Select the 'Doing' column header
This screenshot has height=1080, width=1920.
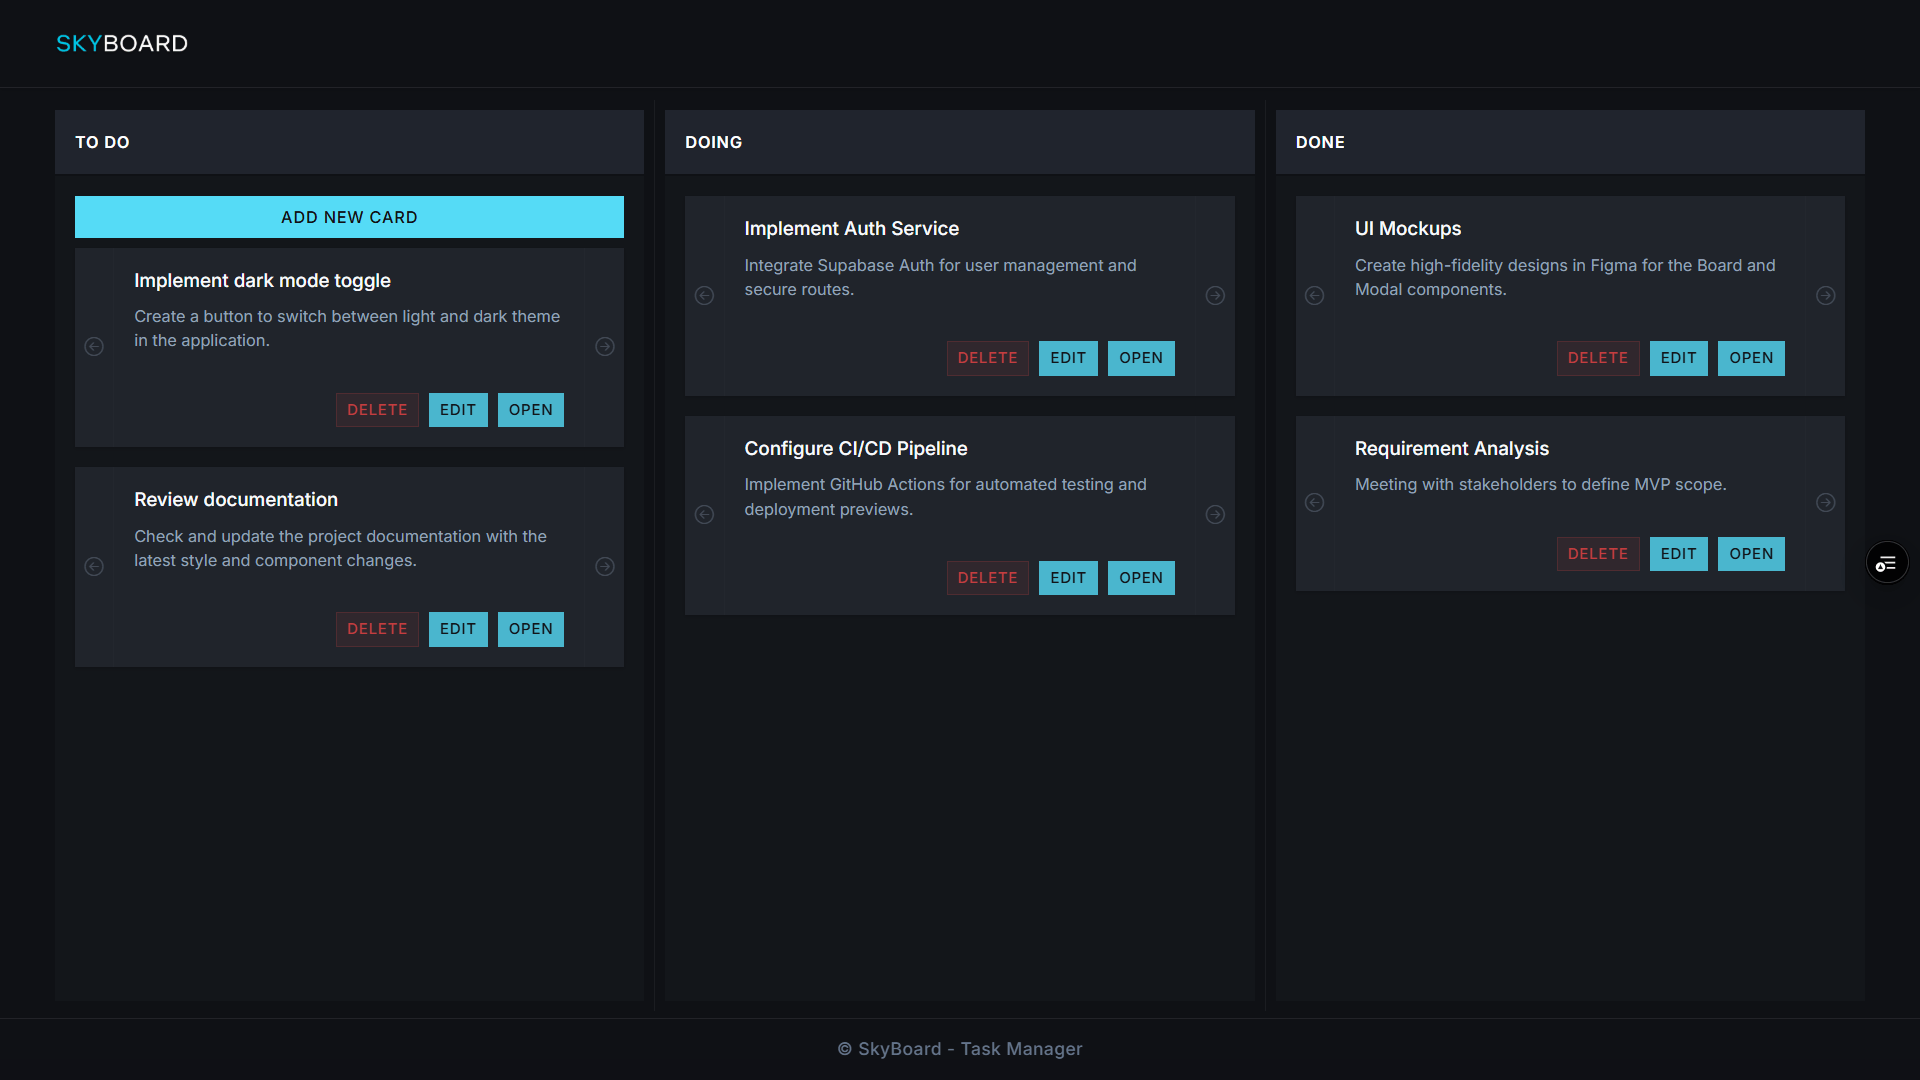click(x=714, y=142)
